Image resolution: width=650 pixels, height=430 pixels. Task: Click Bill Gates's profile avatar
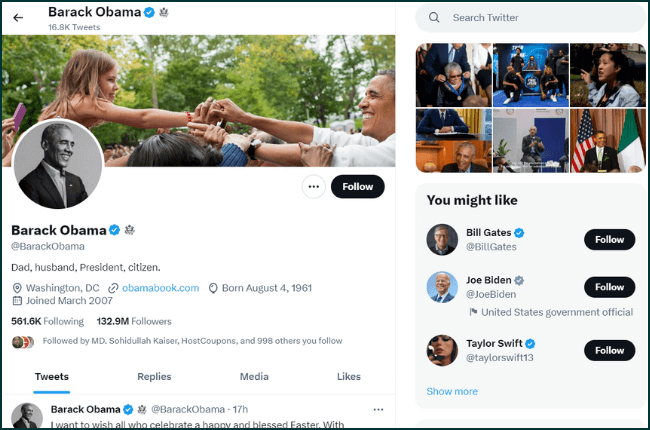pyautogui.click(x=441, y=240)
